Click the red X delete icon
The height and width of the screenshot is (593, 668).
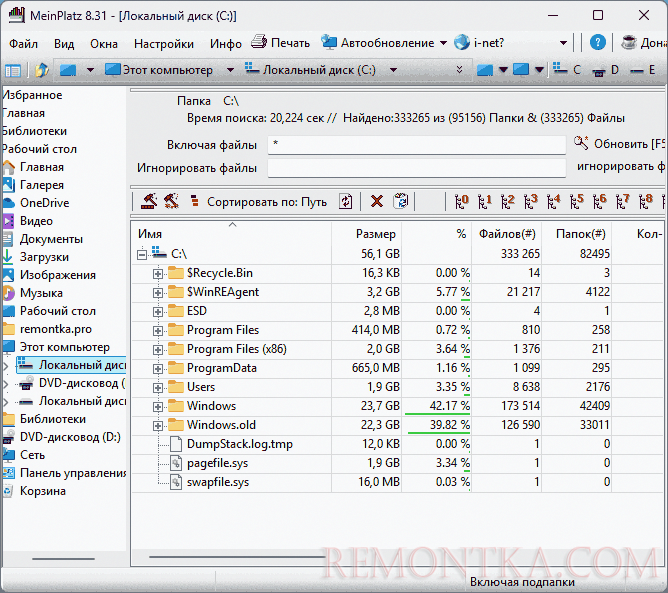[377, 201]
